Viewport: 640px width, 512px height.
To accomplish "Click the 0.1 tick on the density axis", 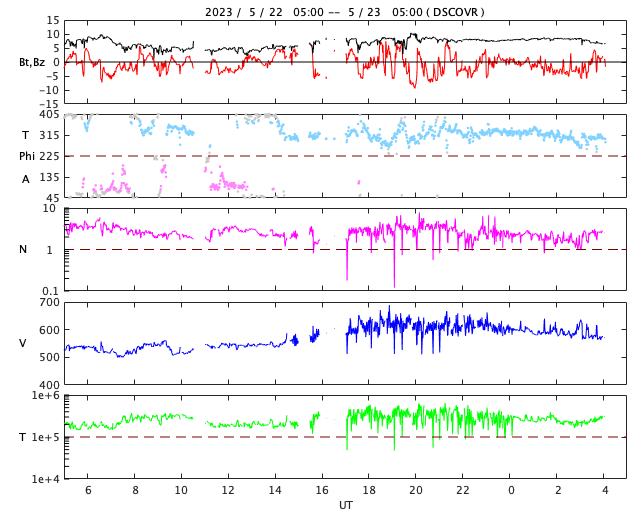I will click(x=50, y=291).
